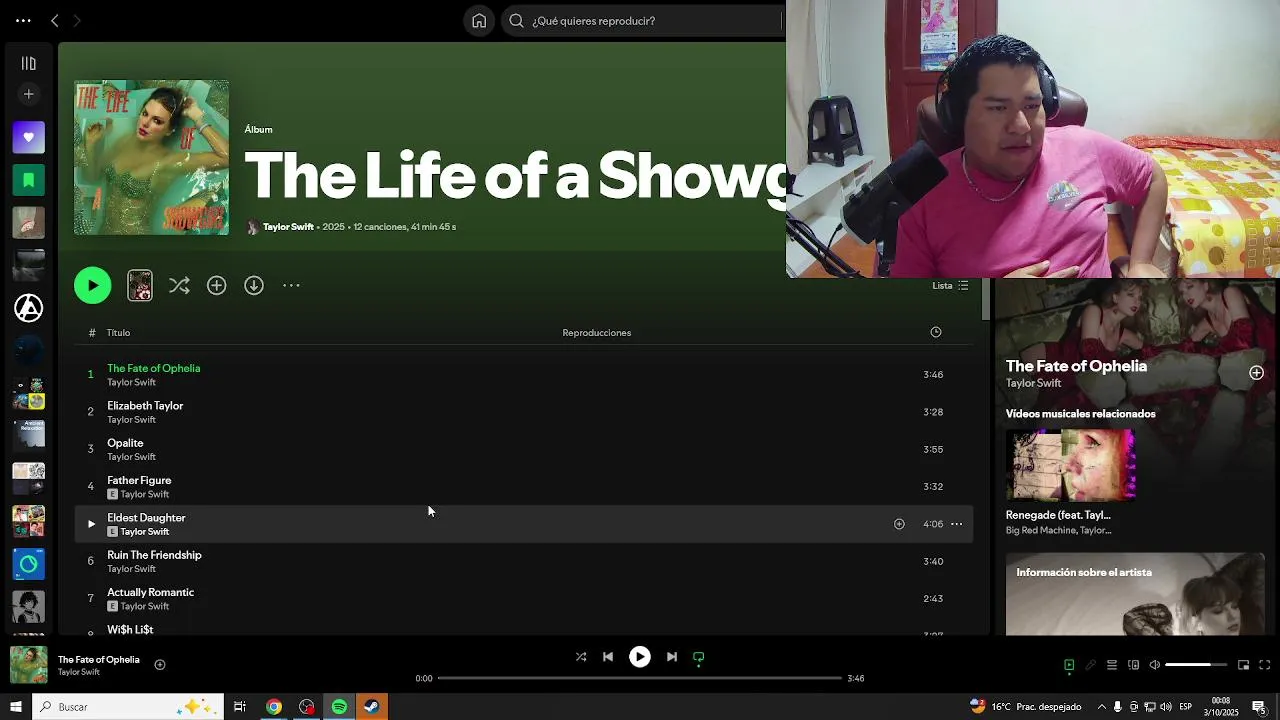This screenshot has width=1280, height=720.
Task: Mute volume with the speaker icon
Action: [1155, 665]
